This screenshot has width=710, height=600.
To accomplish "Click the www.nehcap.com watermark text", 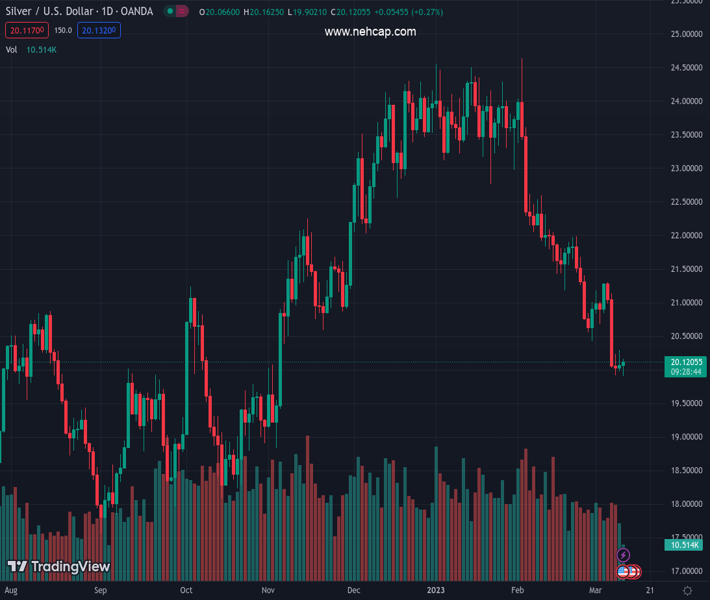I will tap(370, 32).
